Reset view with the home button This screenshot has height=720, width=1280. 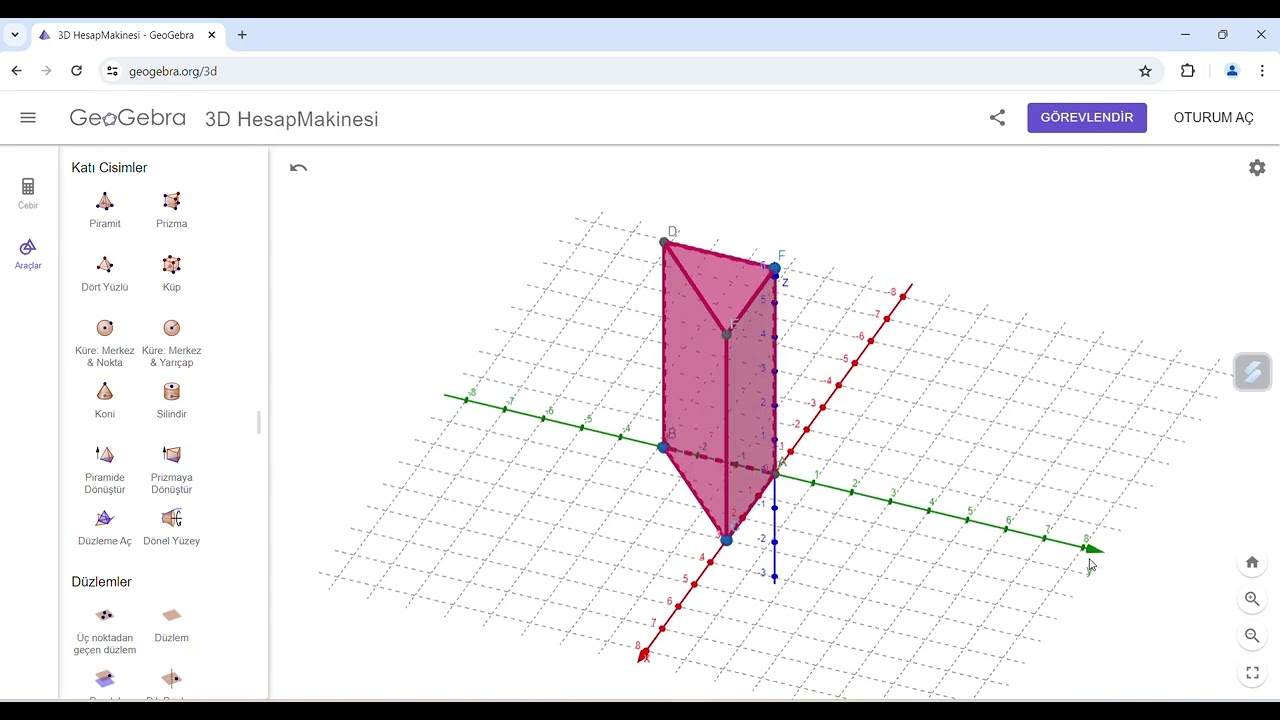(1252, 562)
